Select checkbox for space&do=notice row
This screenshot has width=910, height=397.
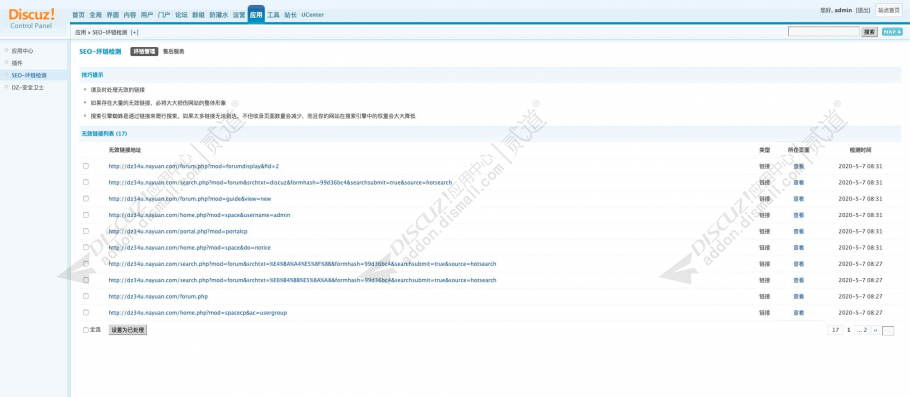tap(86, 247)
